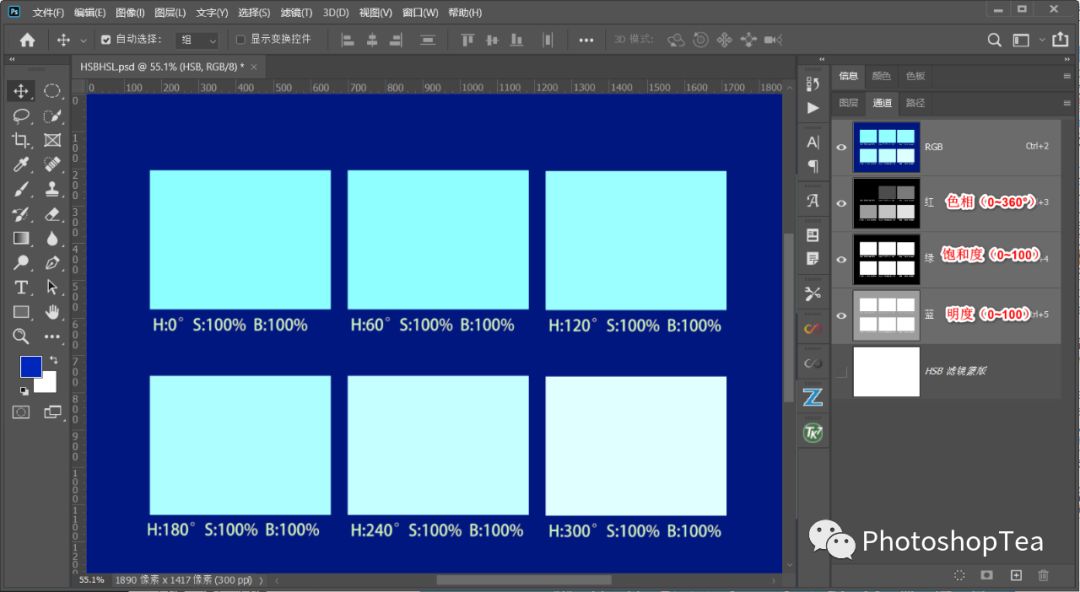
Task: Pick the Clone Stamp tool
Action: tap(52, 189)
